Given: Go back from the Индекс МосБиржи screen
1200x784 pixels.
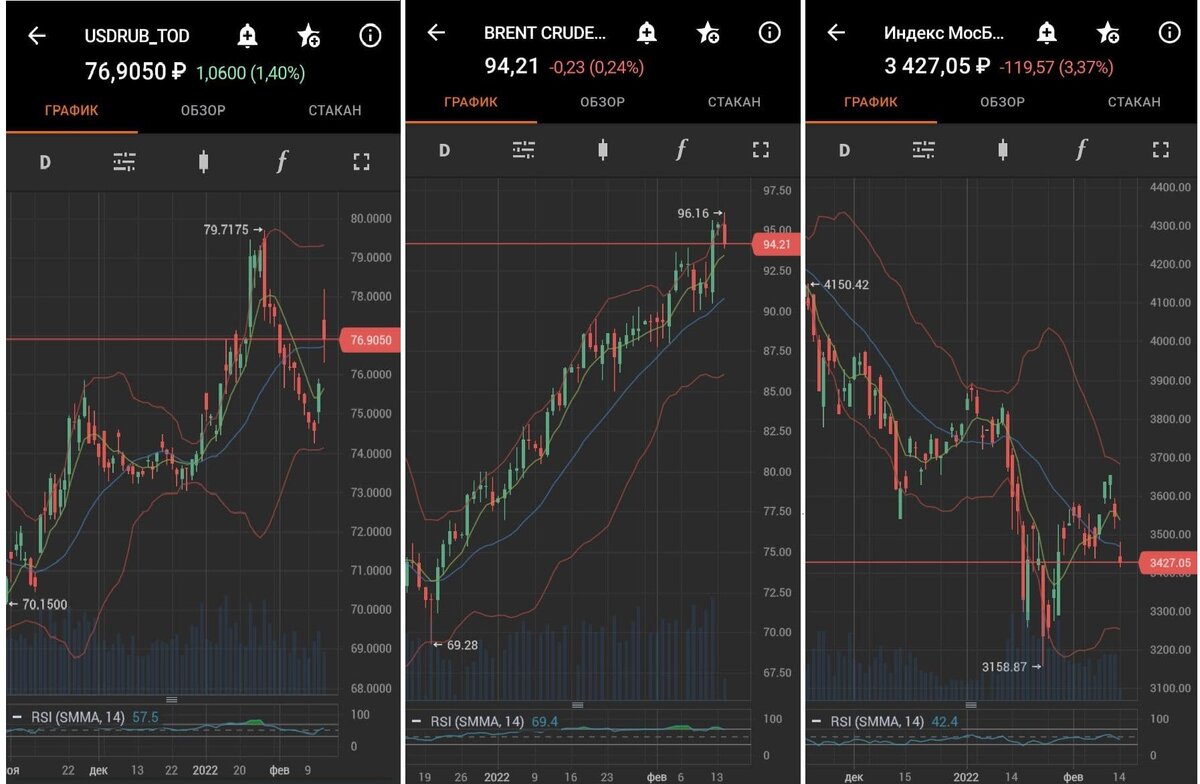Looking at the screenshot, I should 836,32.
